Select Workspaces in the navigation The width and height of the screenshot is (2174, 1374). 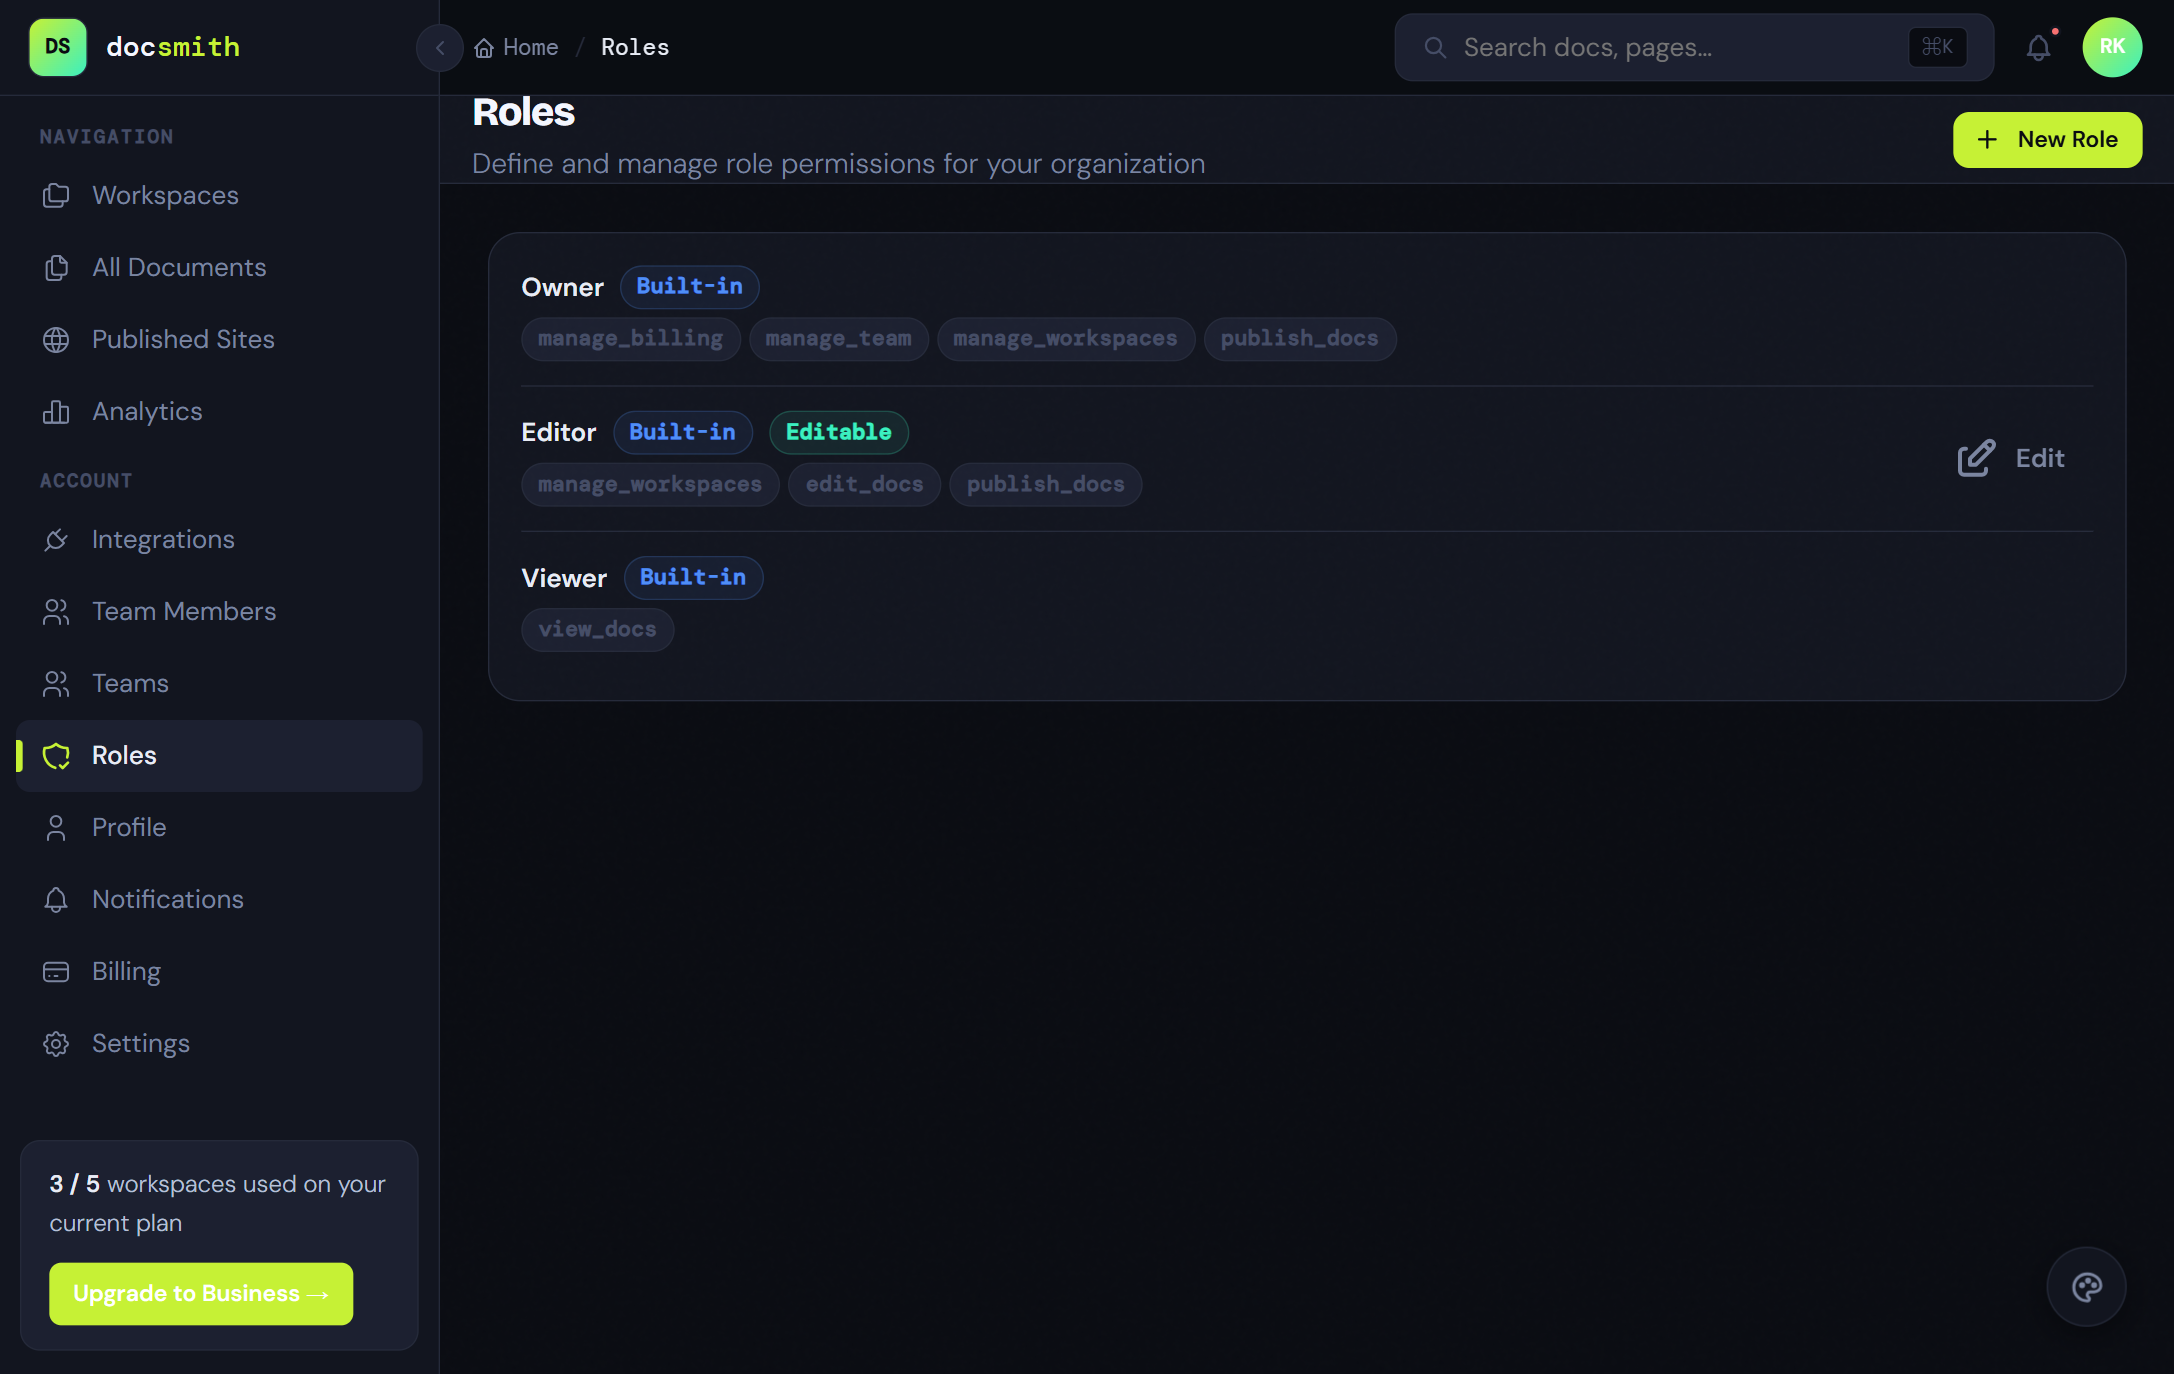point(165,196)
